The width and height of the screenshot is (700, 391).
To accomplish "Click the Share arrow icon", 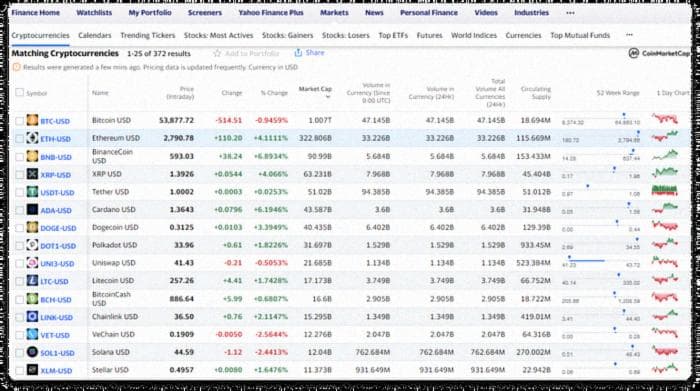I will pos(298,53).
